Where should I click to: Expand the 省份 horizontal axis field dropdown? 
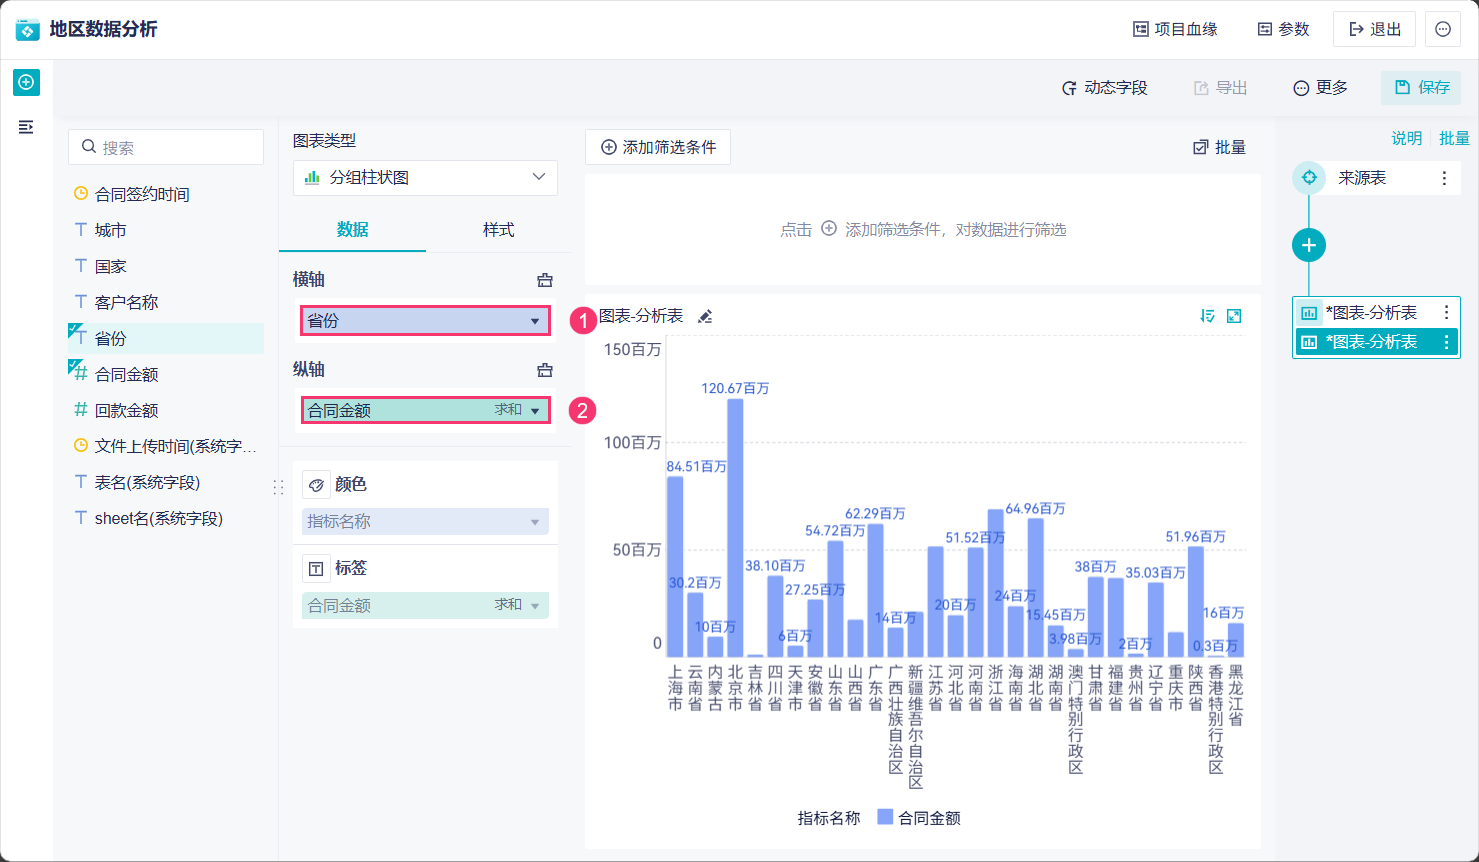535,321
